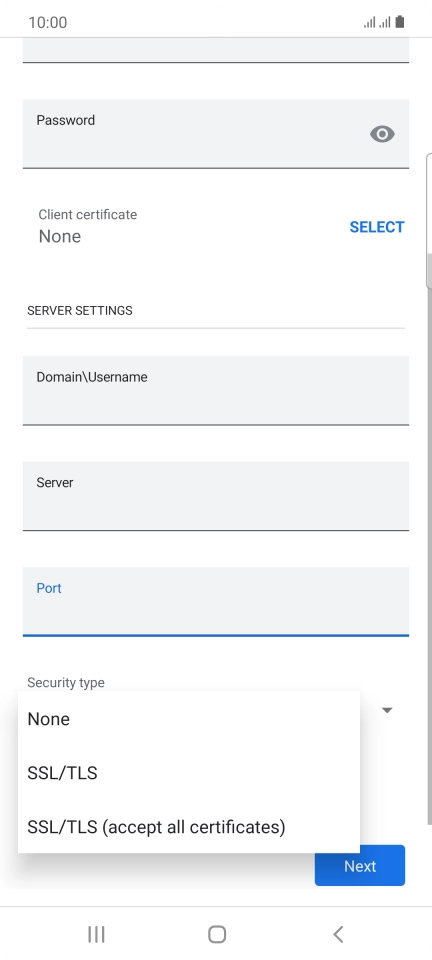
Task: Tap the first signal strength icon
Action: [x=369, y=23]
